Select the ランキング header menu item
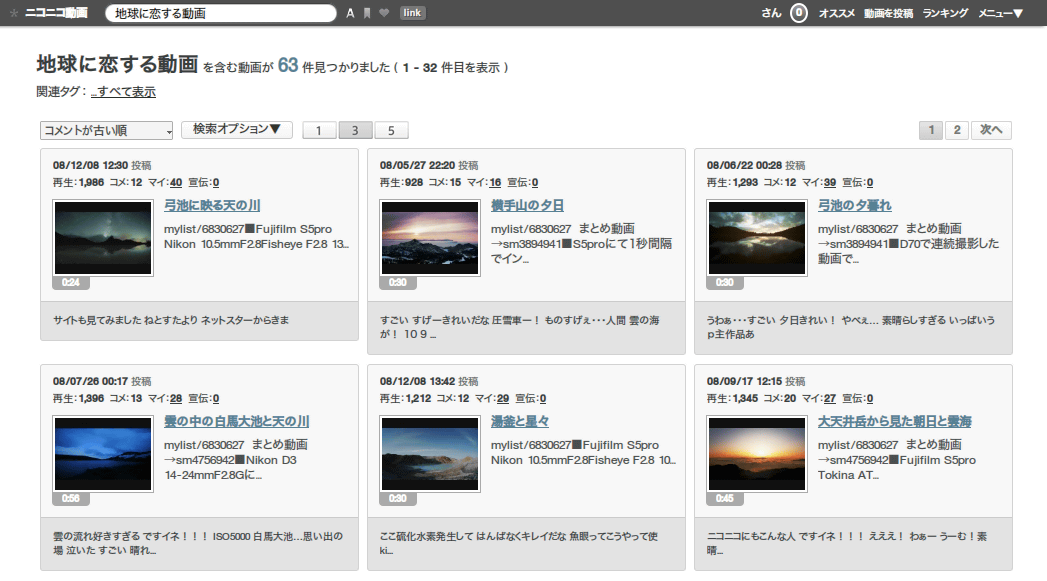The image size is (1047, 581). point(945,13)
